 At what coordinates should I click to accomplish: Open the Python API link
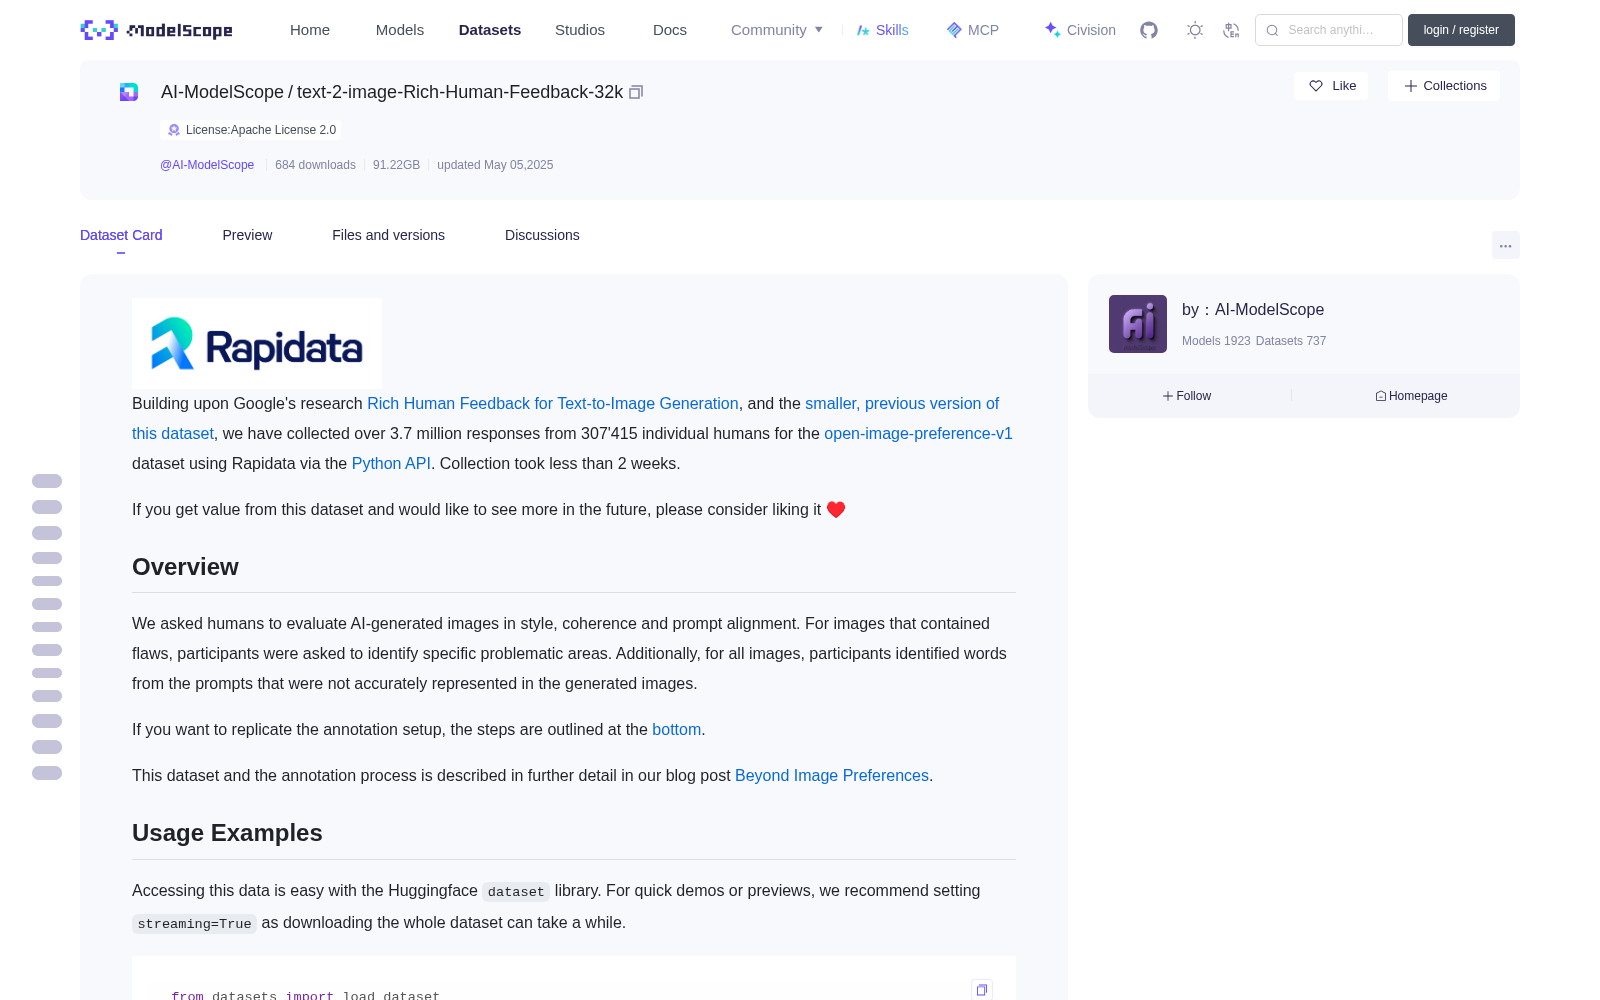pos(391,463)
